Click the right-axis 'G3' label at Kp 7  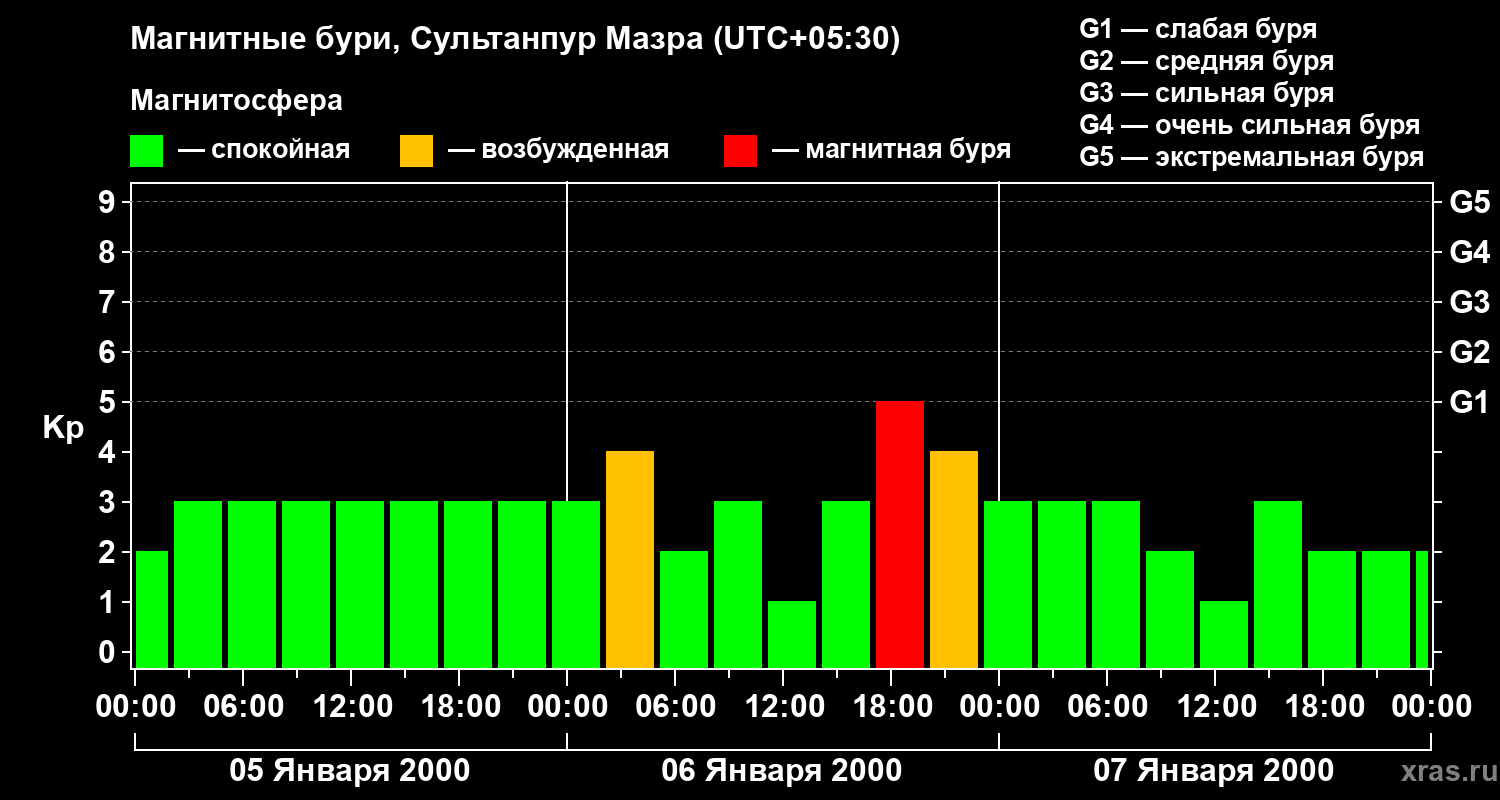click(1470, 302)
